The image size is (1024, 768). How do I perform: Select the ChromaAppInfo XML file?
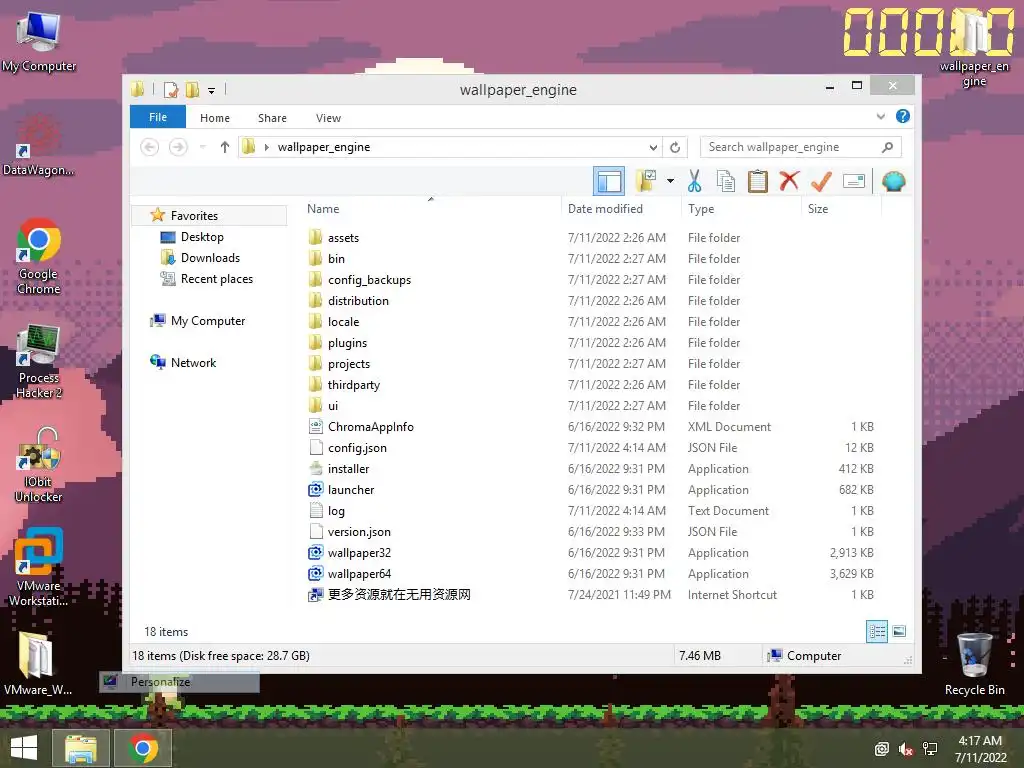click(371, 426)
